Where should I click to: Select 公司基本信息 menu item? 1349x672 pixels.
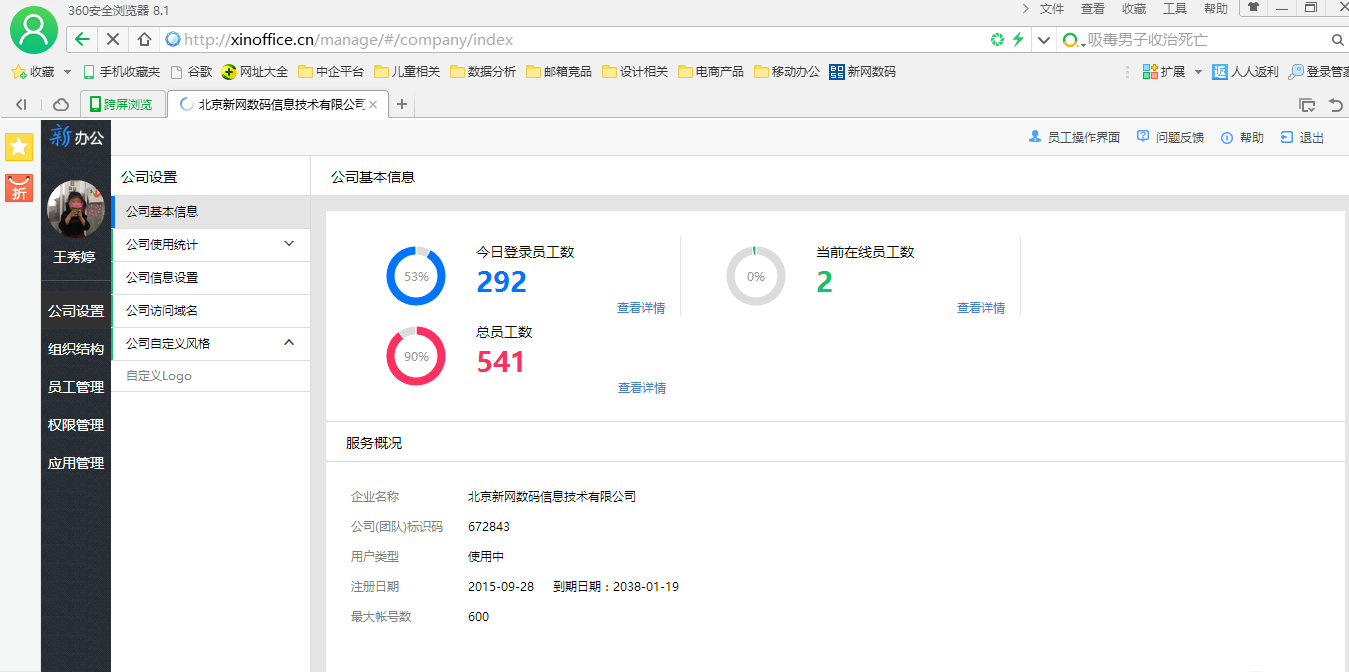coord(211,212)
